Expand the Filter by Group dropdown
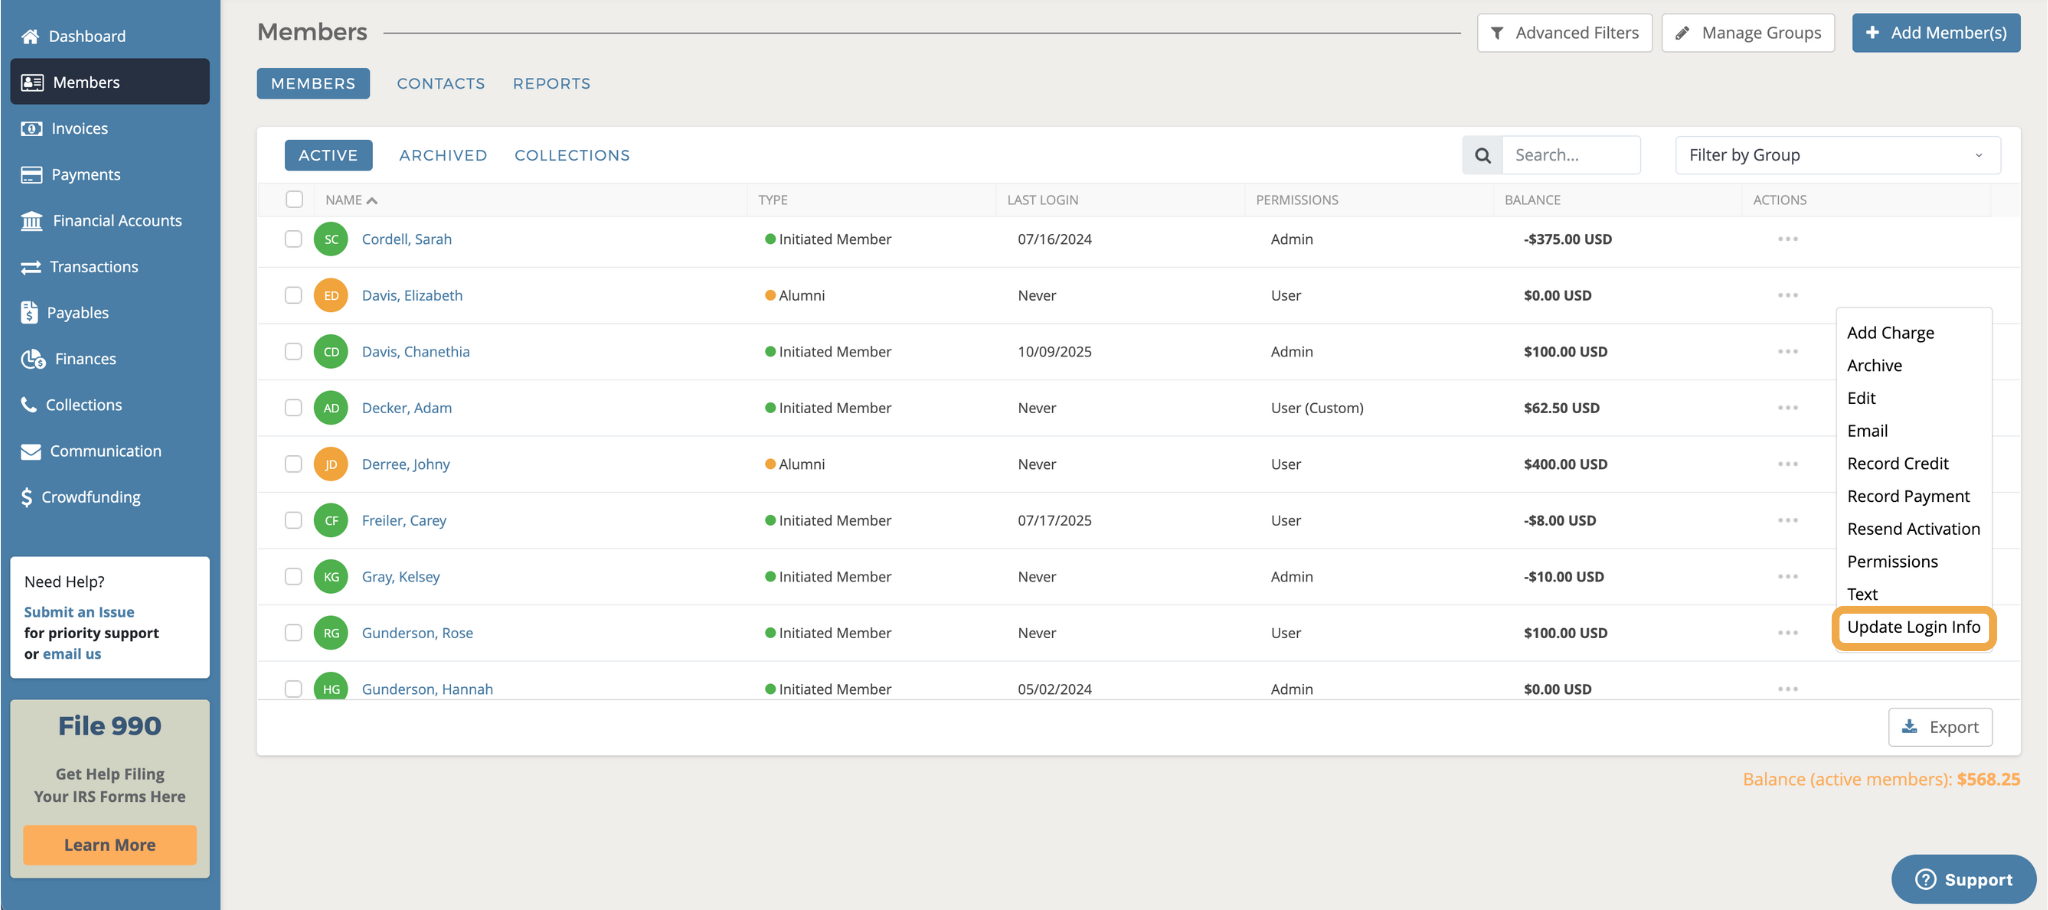Viewport: 2048px width, 910px height. click(x=1837, y=155)
